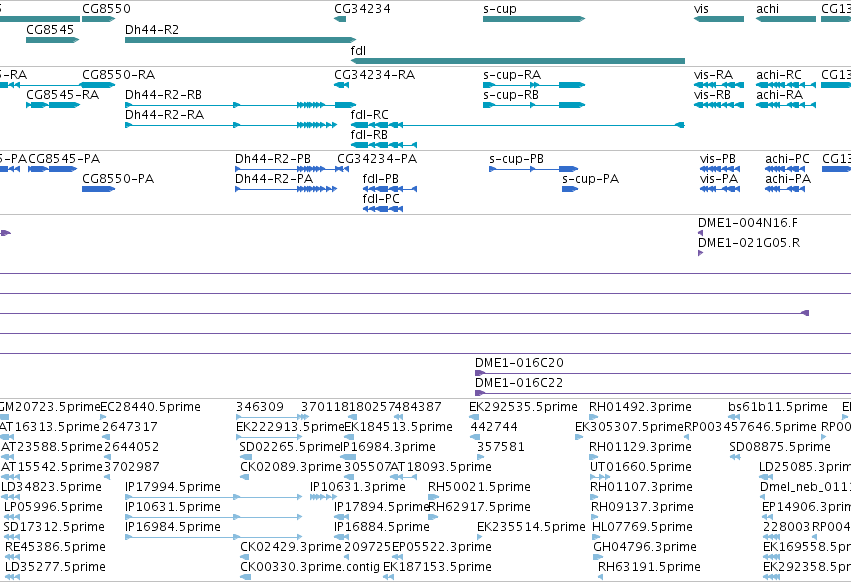Click transcript vis-RA label
Image resolution: width=851 pixels, height=582 pixels.
click(713, 75)
